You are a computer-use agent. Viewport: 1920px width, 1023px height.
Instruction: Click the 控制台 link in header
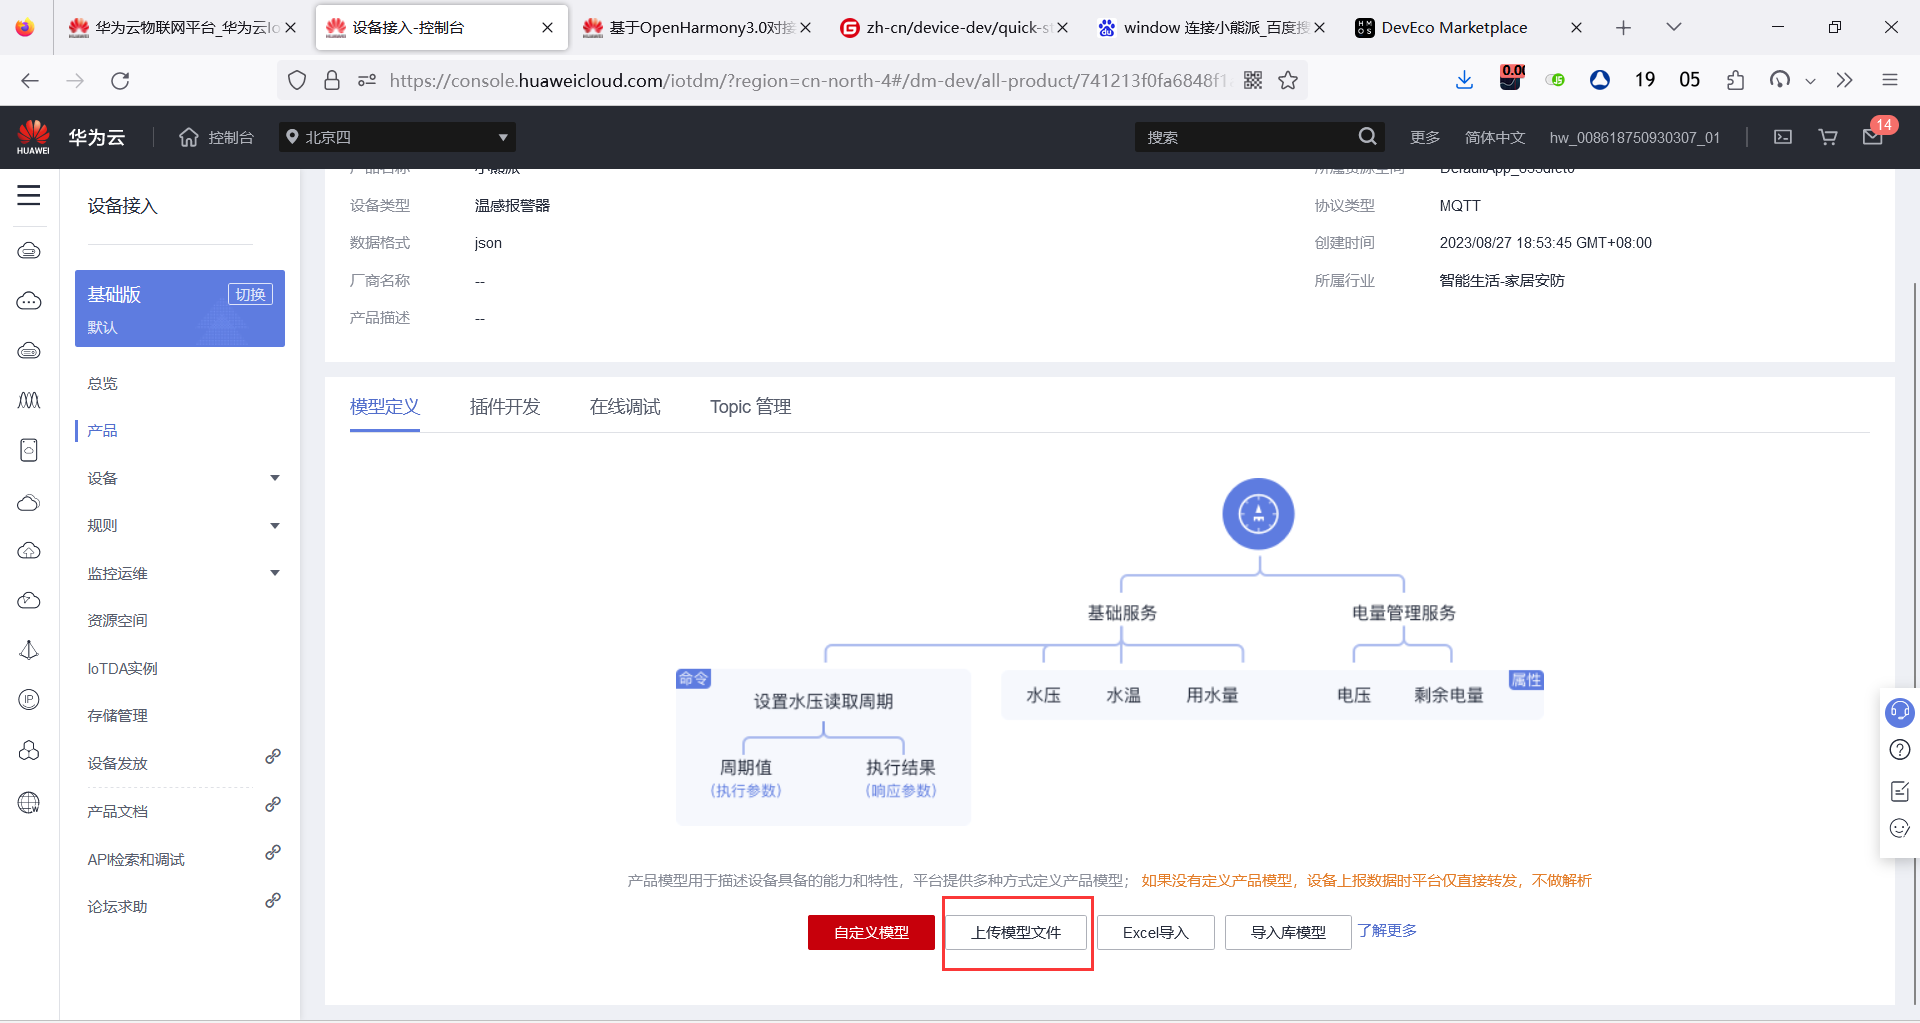[x=231, y=137]
